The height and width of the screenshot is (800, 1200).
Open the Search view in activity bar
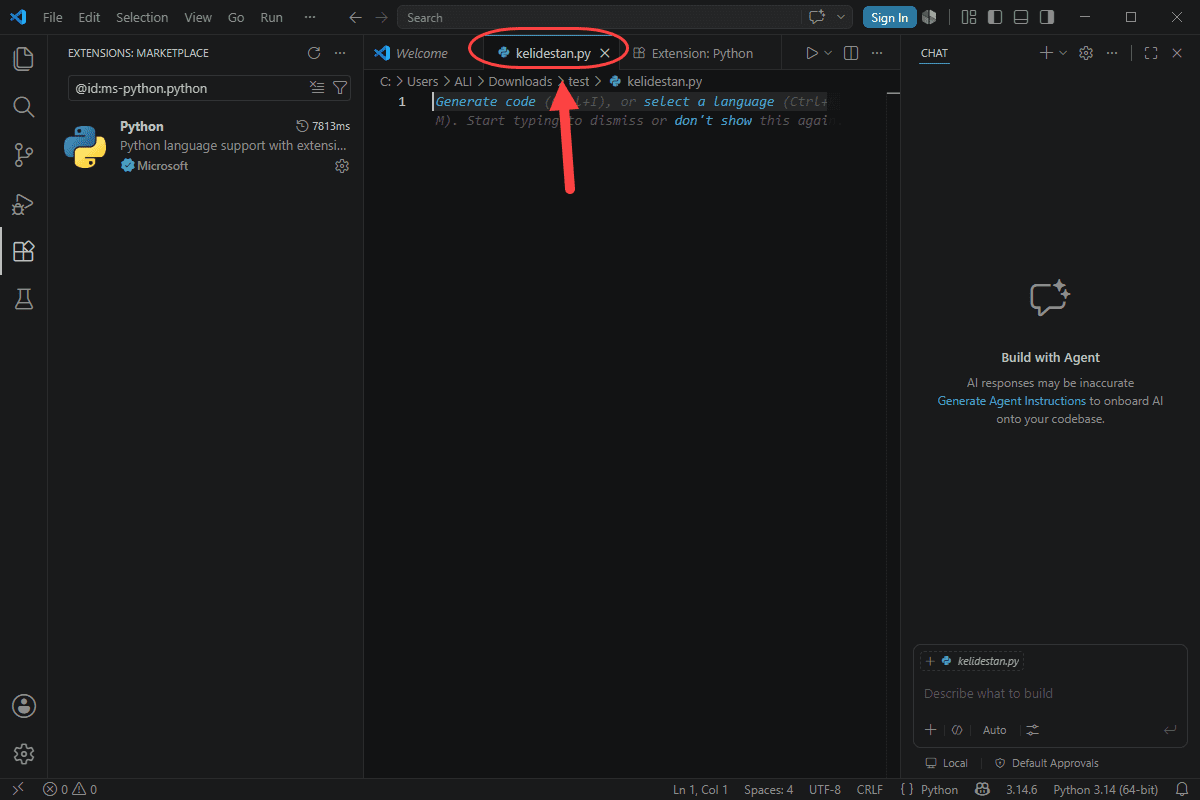(x=23, y=106)
